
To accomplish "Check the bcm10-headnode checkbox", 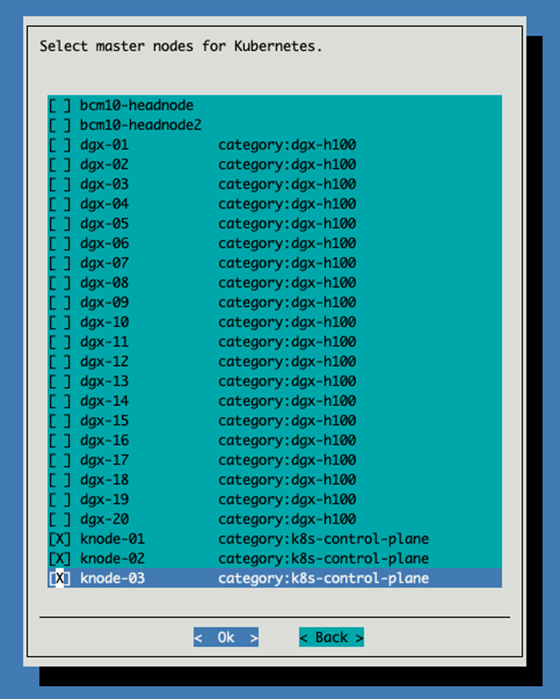I will 60,105.
